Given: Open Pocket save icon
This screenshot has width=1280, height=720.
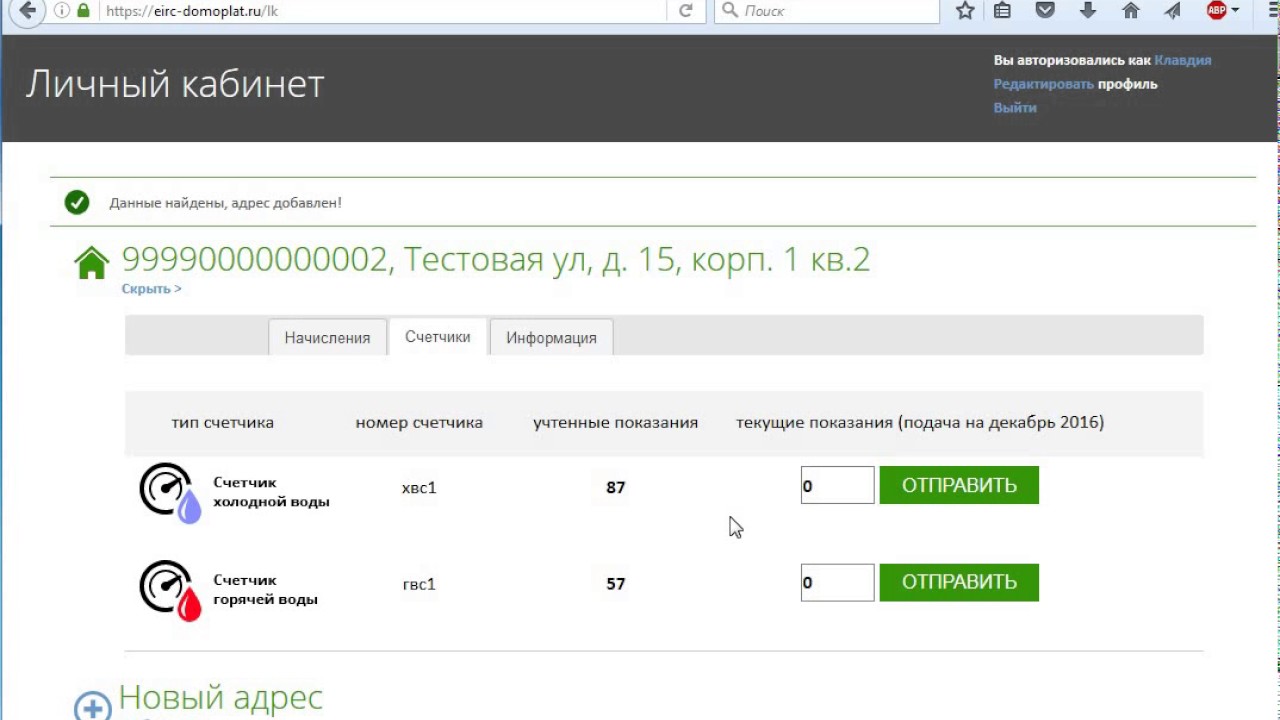Looking at the screenshot, I should click(x=1044, y=10).
